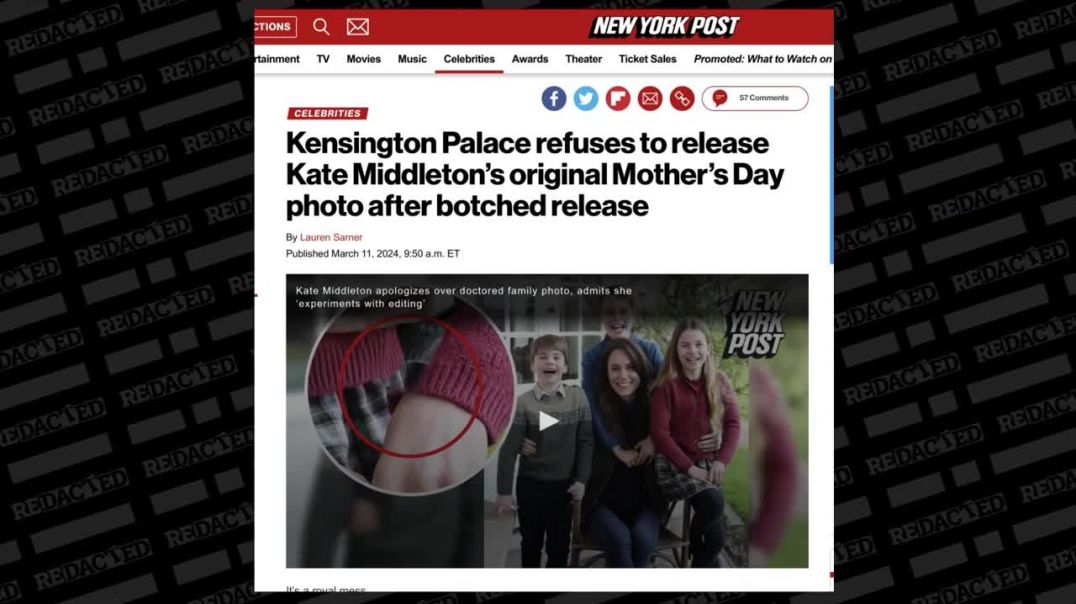Click the red Celebrities category tag
Viewport: 1076px width, 604px height.
pos(327,113)
